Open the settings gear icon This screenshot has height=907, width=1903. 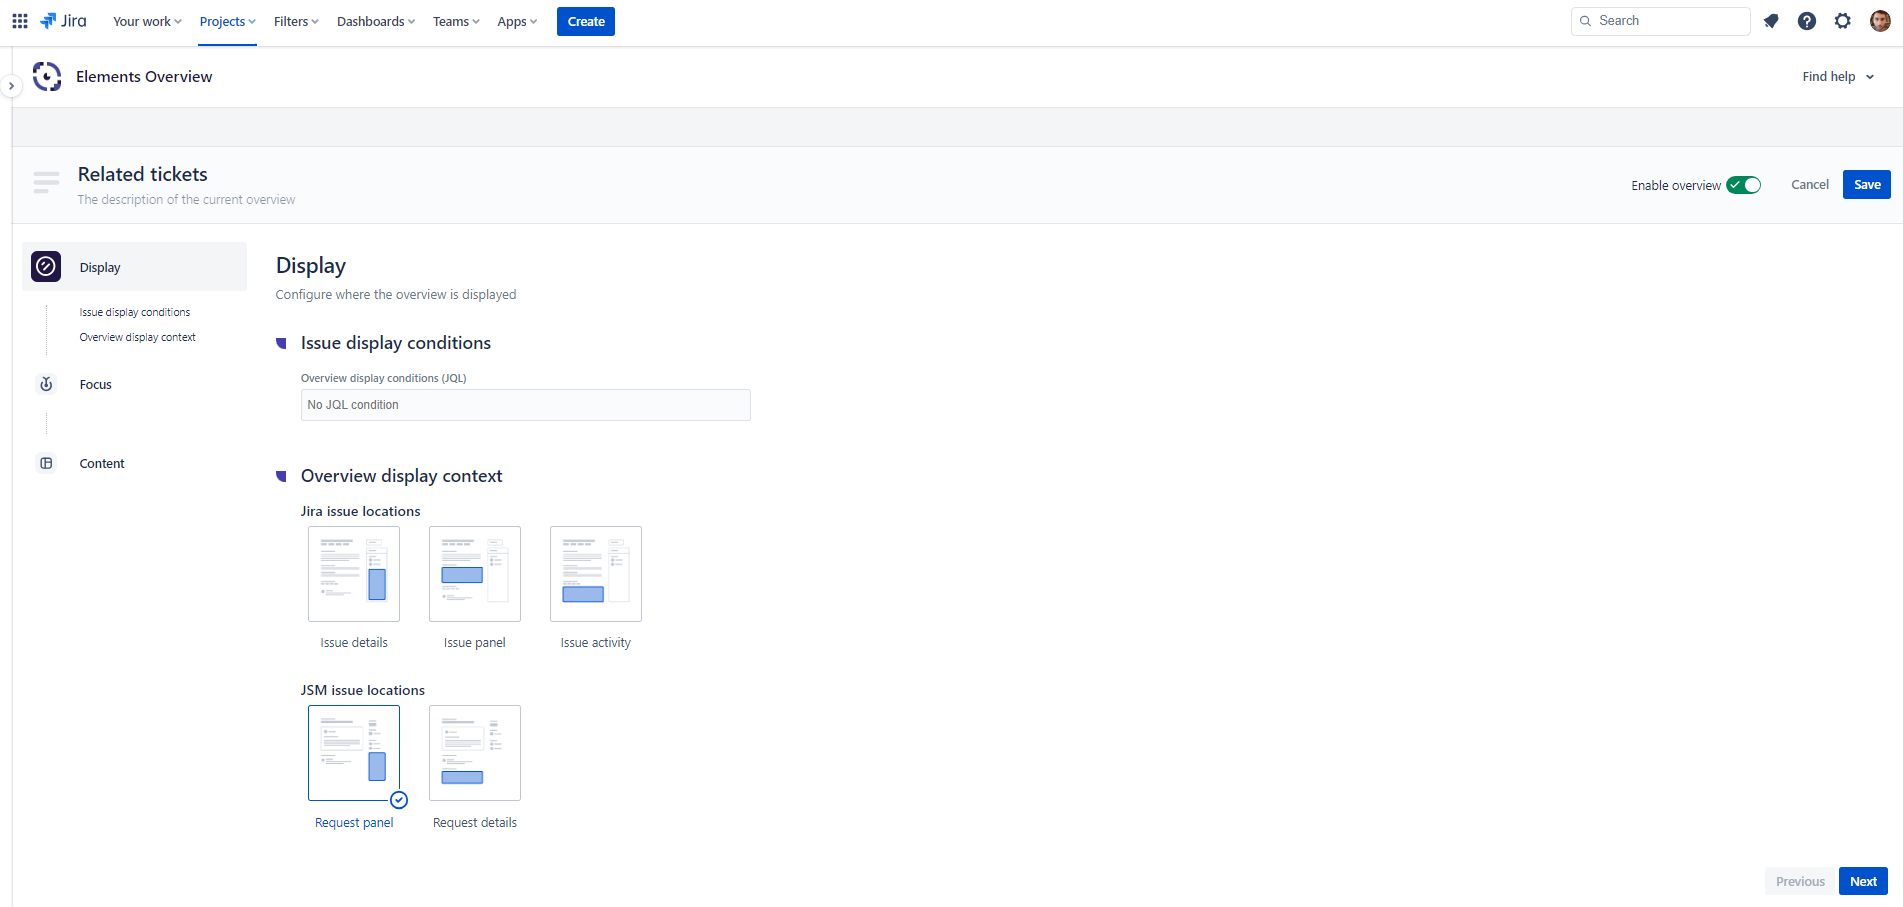click(x=1843, y=21)
